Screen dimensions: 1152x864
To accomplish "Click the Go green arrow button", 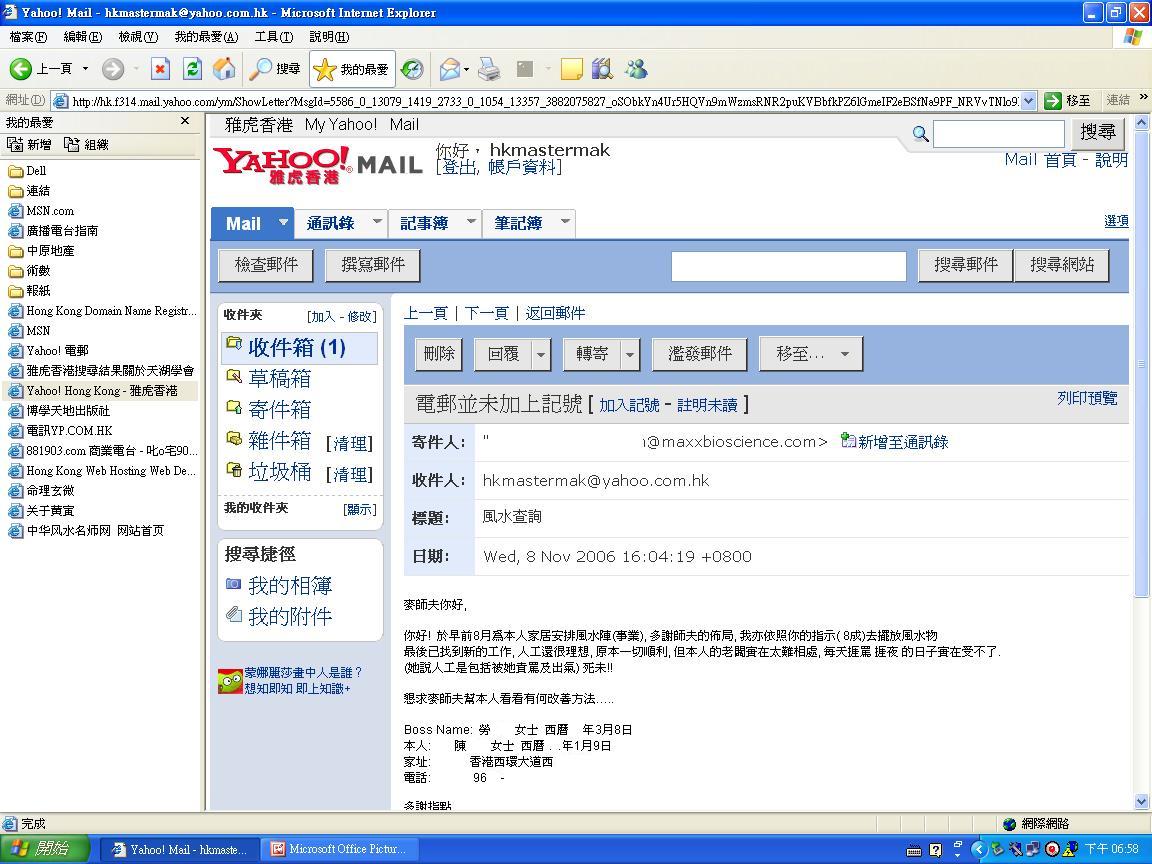I will 1053,101.
